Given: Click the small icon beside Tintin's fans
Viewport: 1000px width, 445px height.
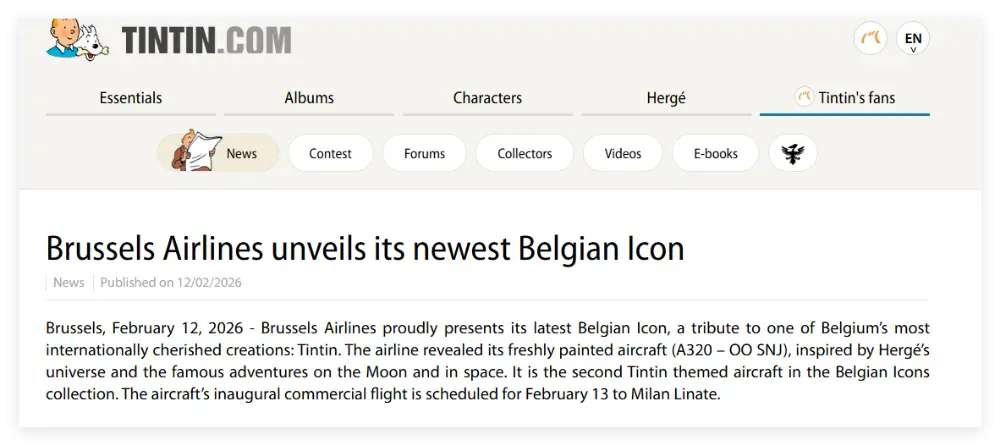Looking at the screenshot, I should click(802, 97).
